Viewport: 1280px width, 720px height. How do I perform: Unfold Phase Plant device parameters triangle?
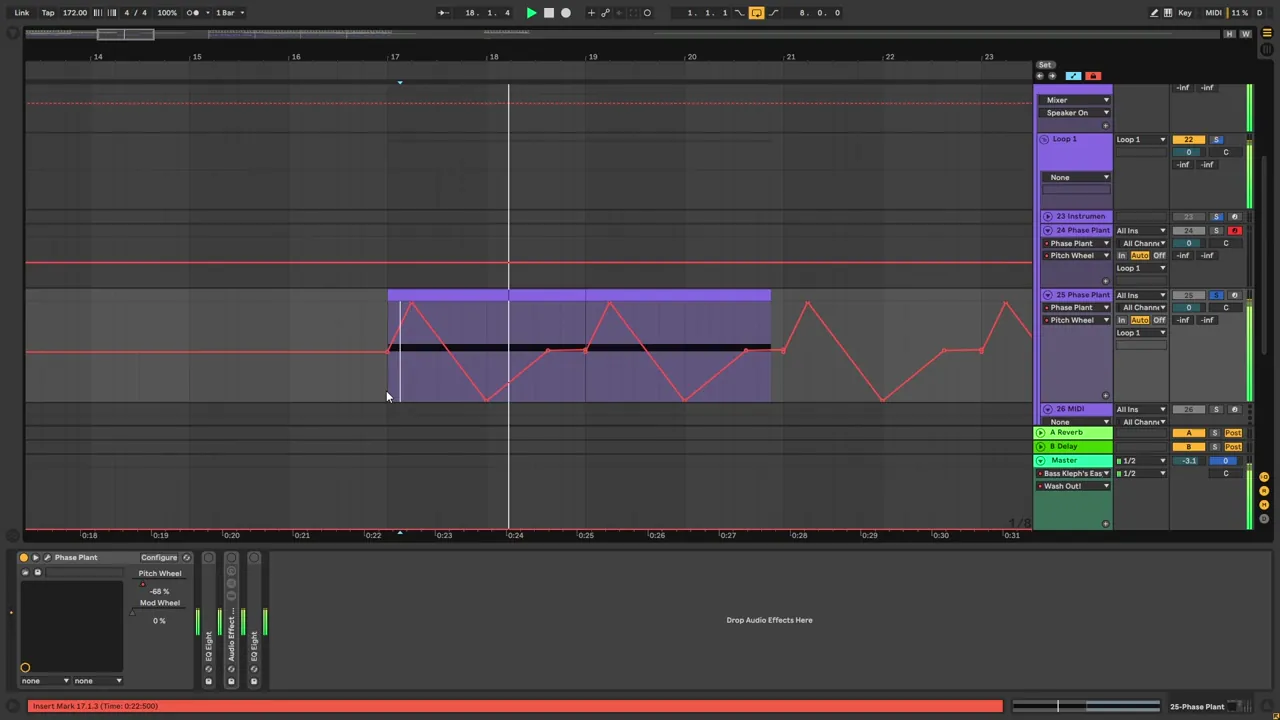pyautogui.click(x=35, y=558)
